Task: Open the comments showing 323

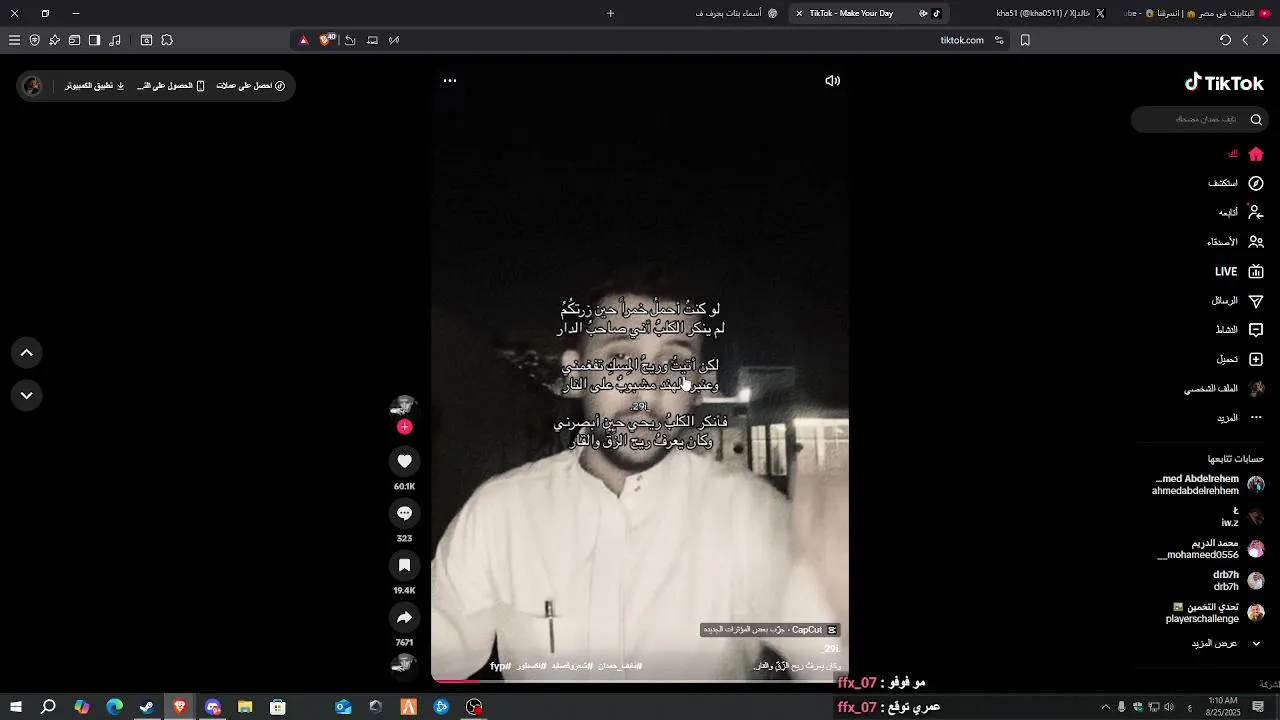Action: [404, 513]
